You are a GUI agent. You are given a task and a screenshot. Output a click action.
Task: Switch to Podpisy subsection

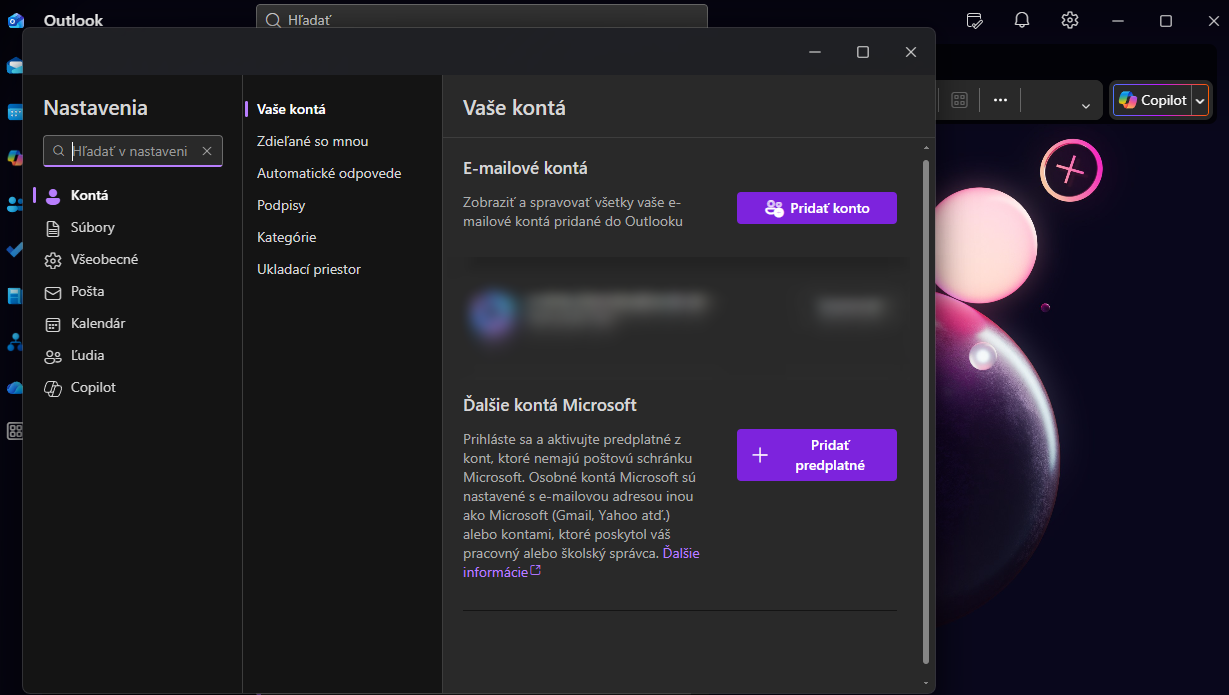(x=281, y=205)
